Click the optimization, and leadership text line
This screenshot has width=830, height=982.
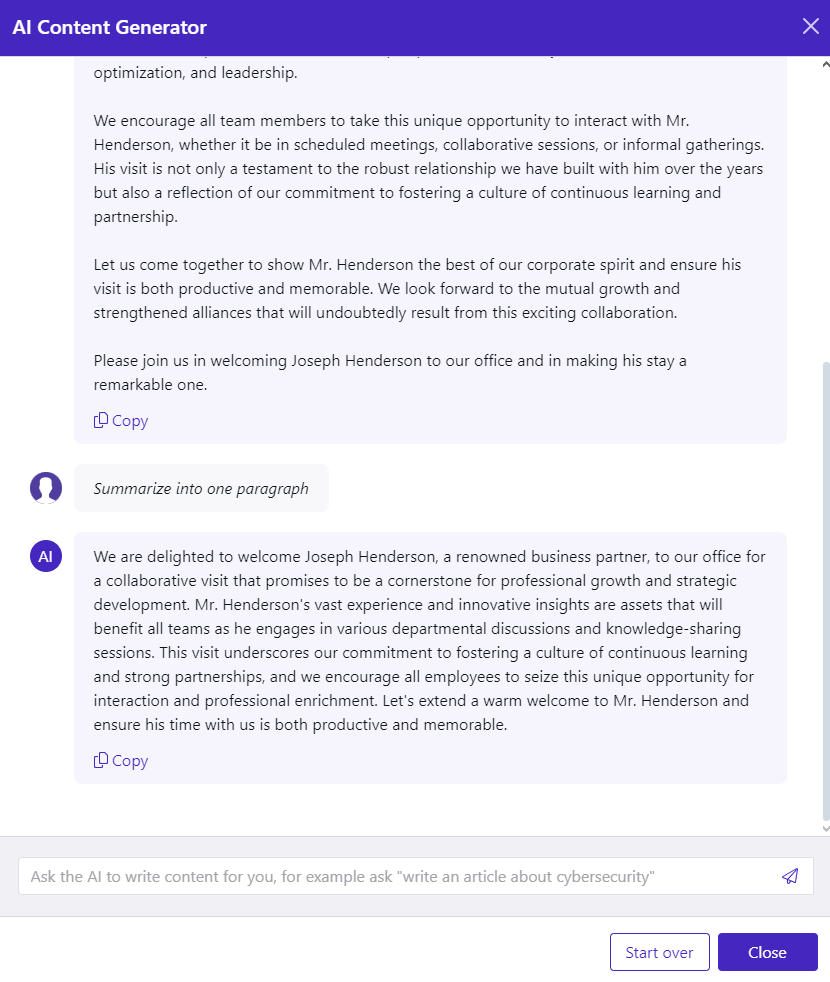(195, 73)
